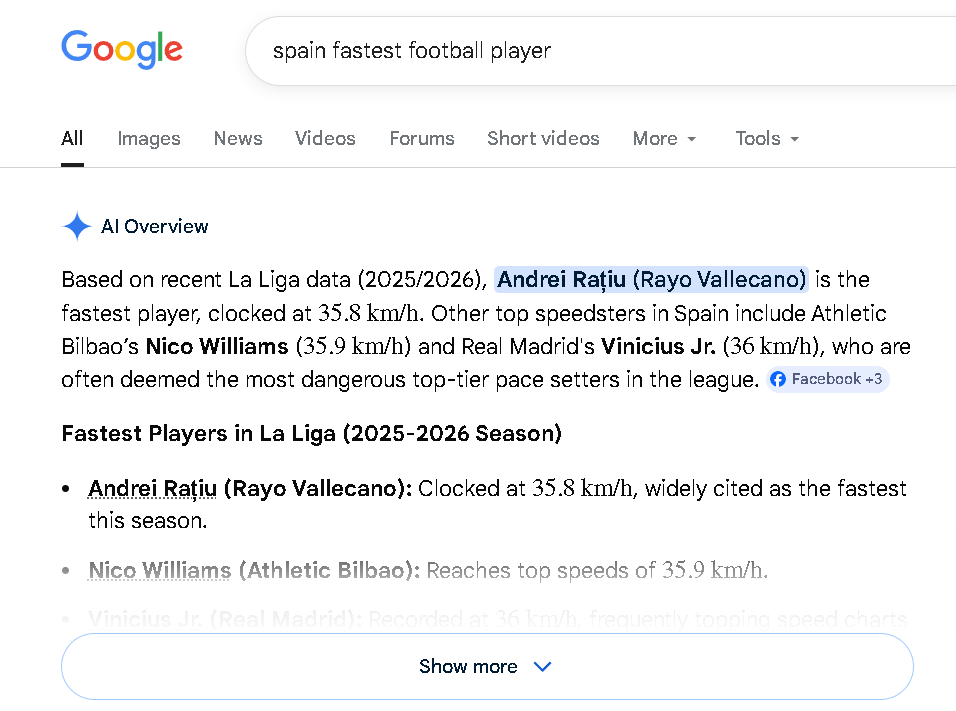Switch to the Forums tab
This screenshot has height=711, width=956.
[x=422, y=139]
